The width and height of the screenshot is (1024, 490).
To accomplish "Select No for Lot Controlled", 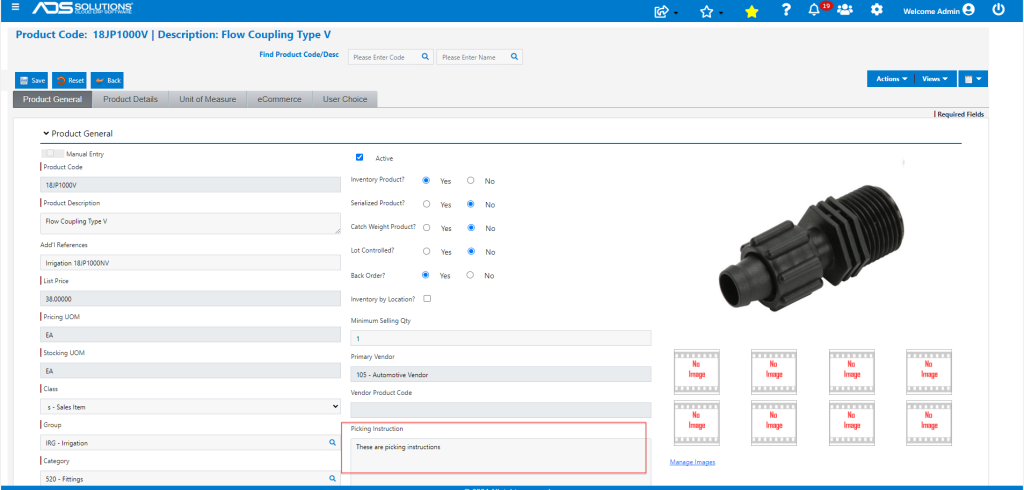I will 470,251.
